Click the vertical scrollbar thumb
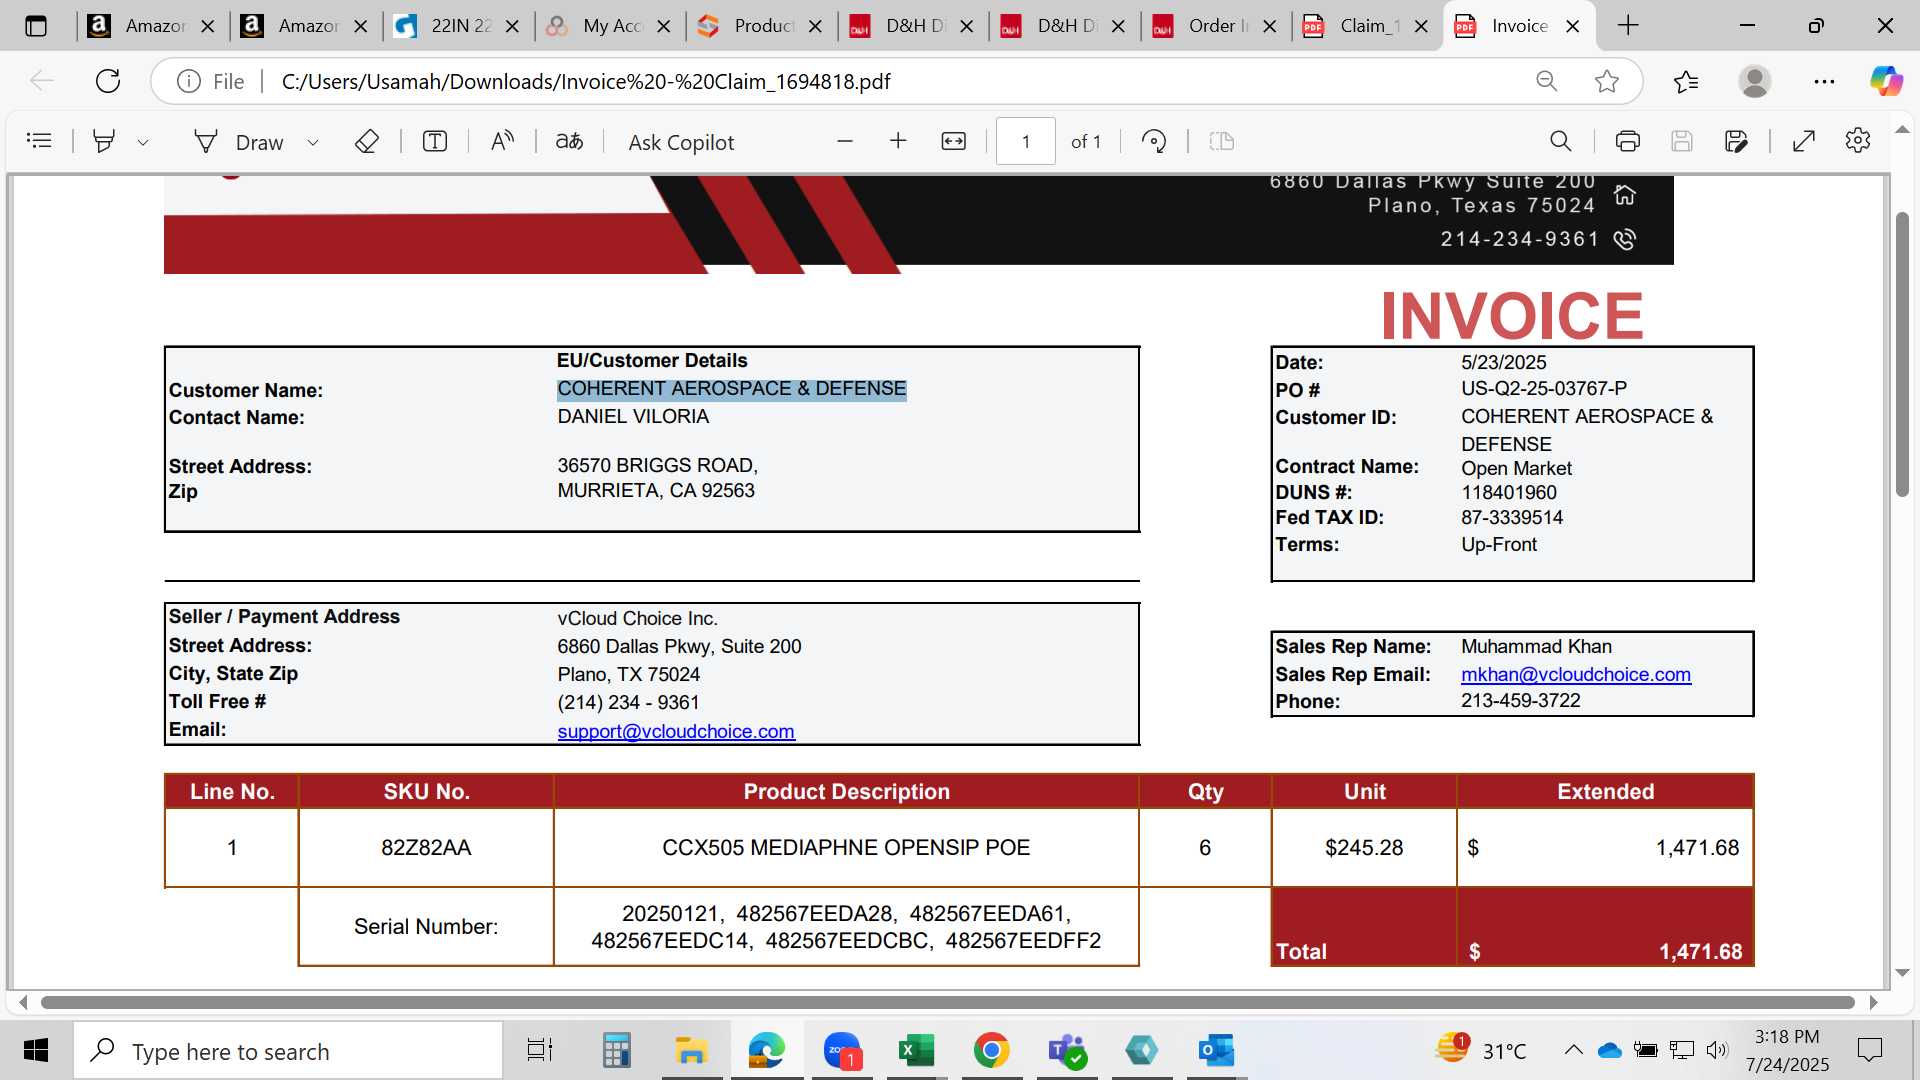1920x1080 pixels. pyautogui.click(x=1902, y=355)
